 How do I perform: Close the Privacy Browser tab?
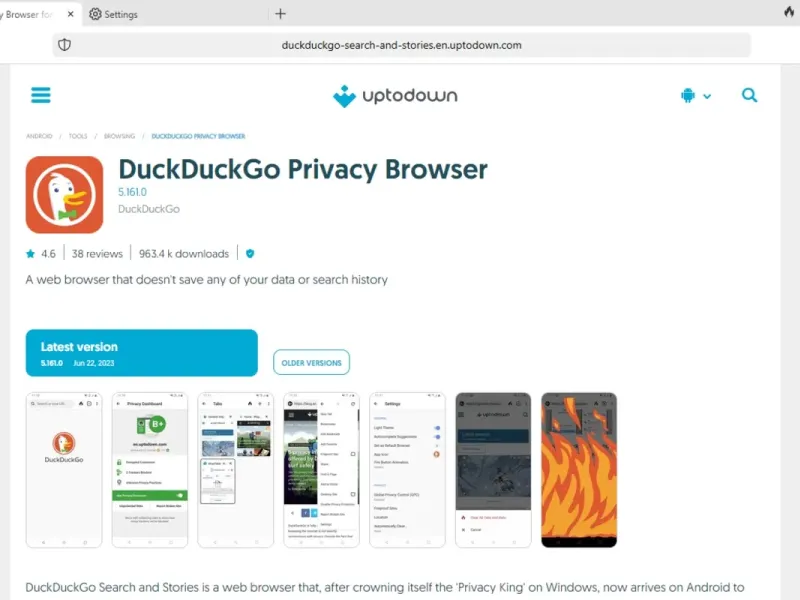[x=70, y=14]
